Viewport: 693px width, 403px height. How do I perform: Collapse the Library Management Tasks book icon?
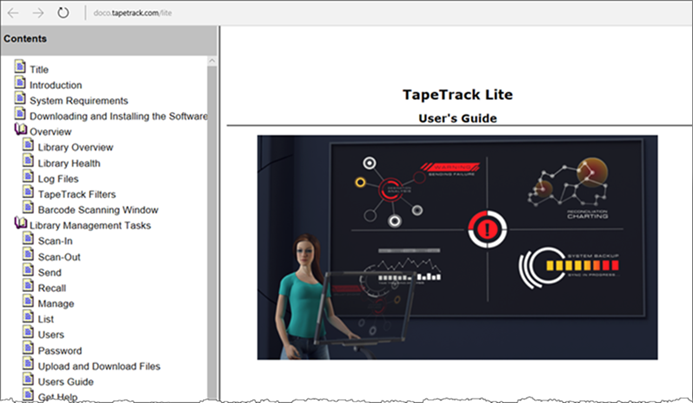click(21, 223)
